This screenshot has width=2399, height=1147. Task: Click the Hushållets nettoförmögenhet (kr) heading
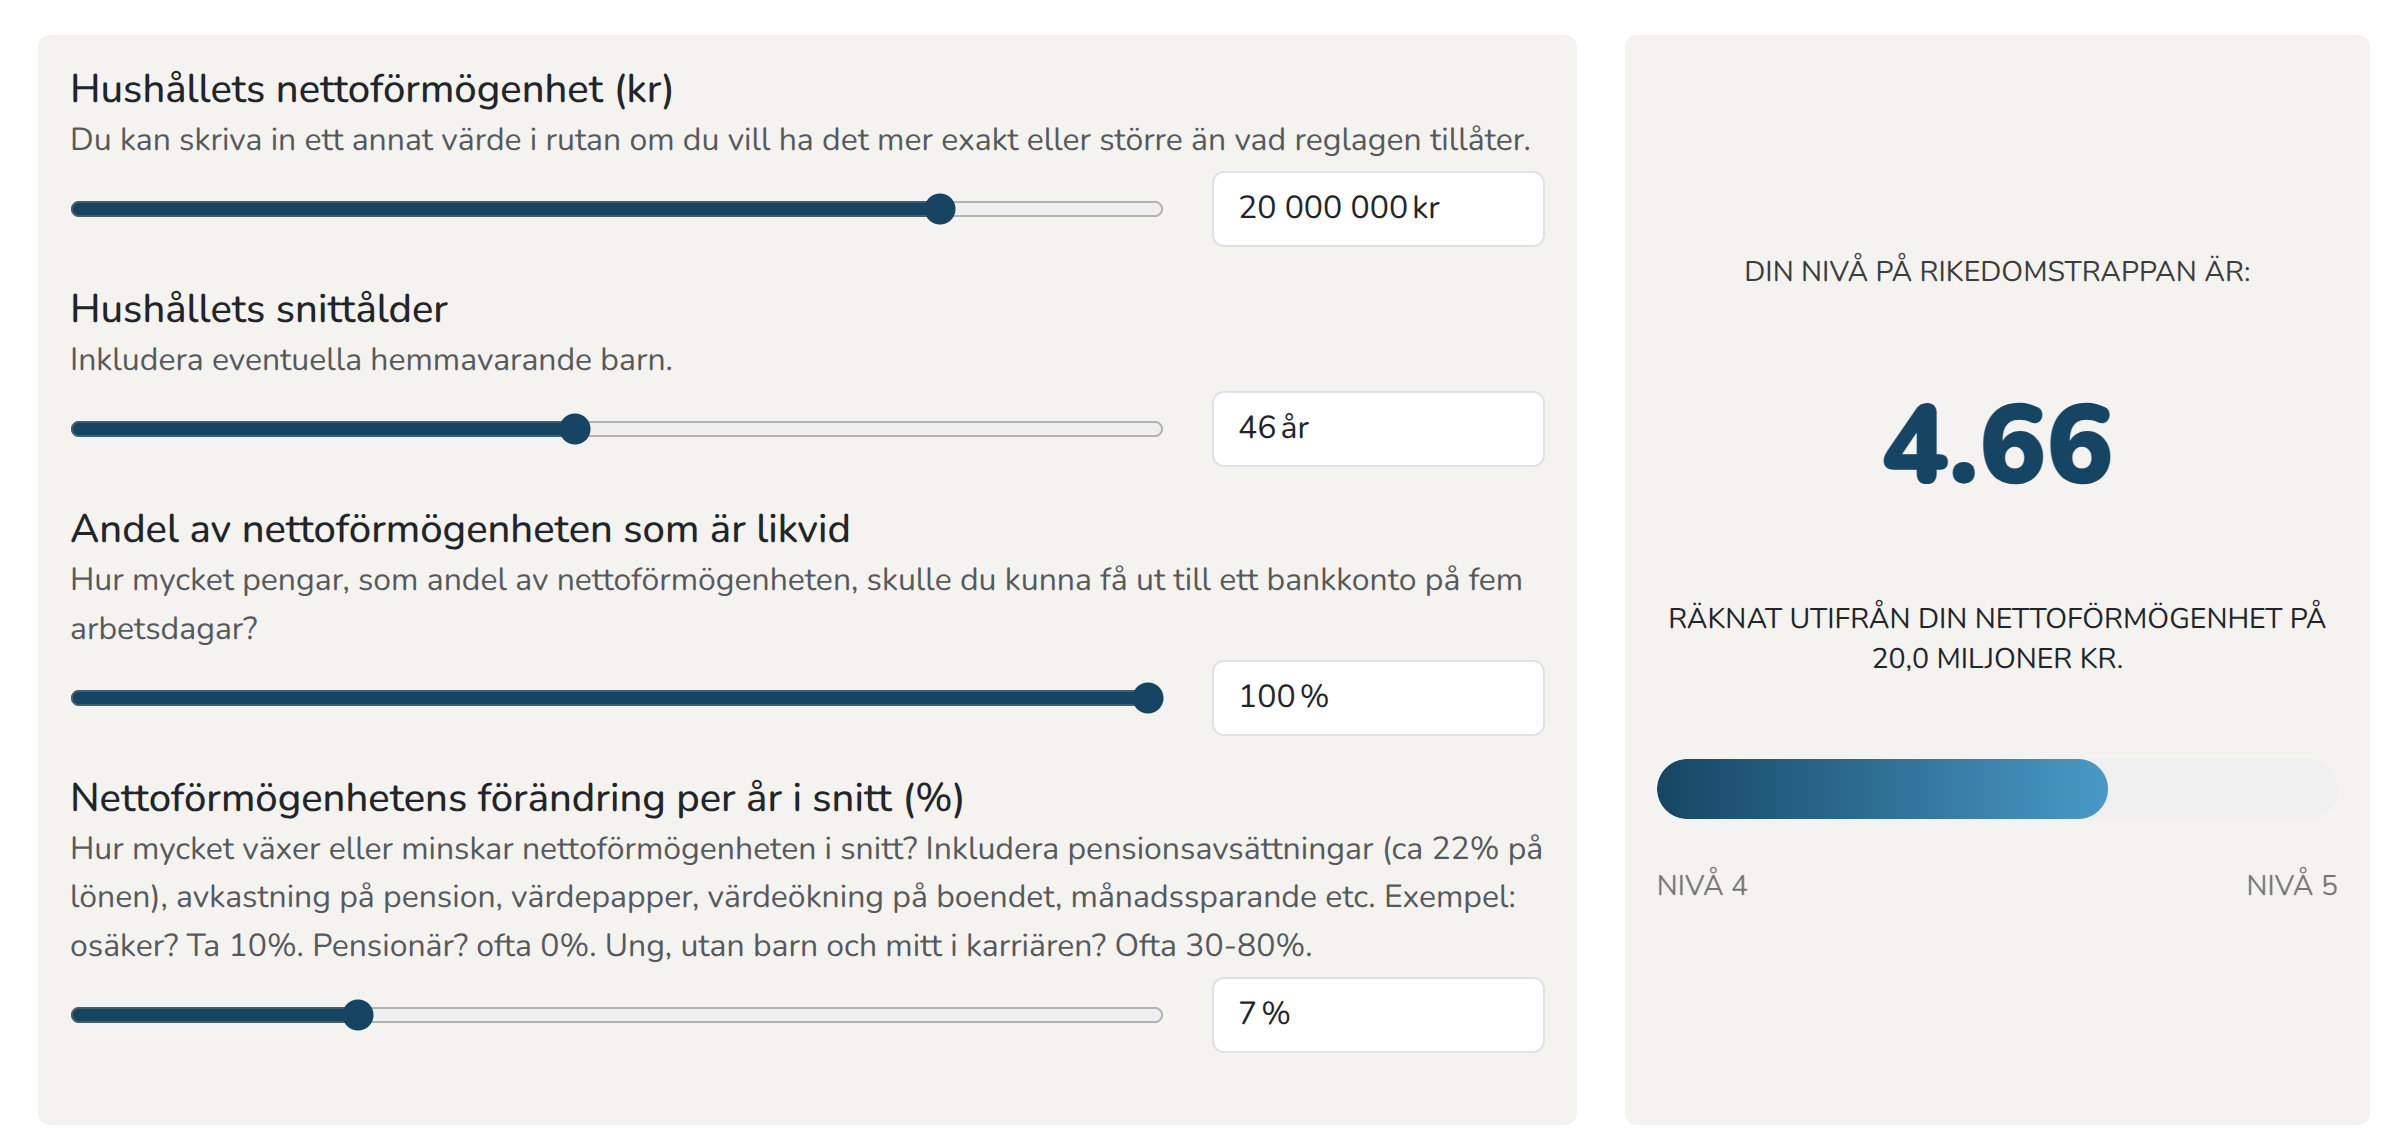371,89
